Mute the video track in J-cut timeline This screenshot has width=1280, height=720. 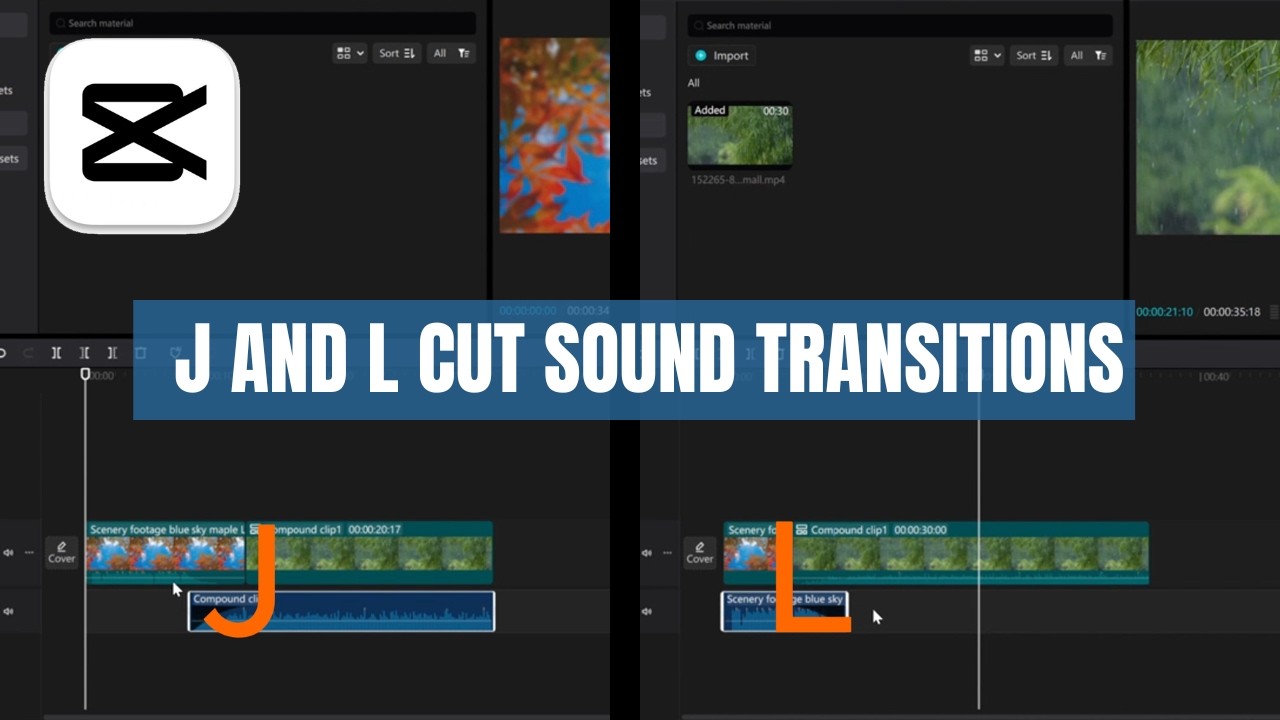[9, 553]
